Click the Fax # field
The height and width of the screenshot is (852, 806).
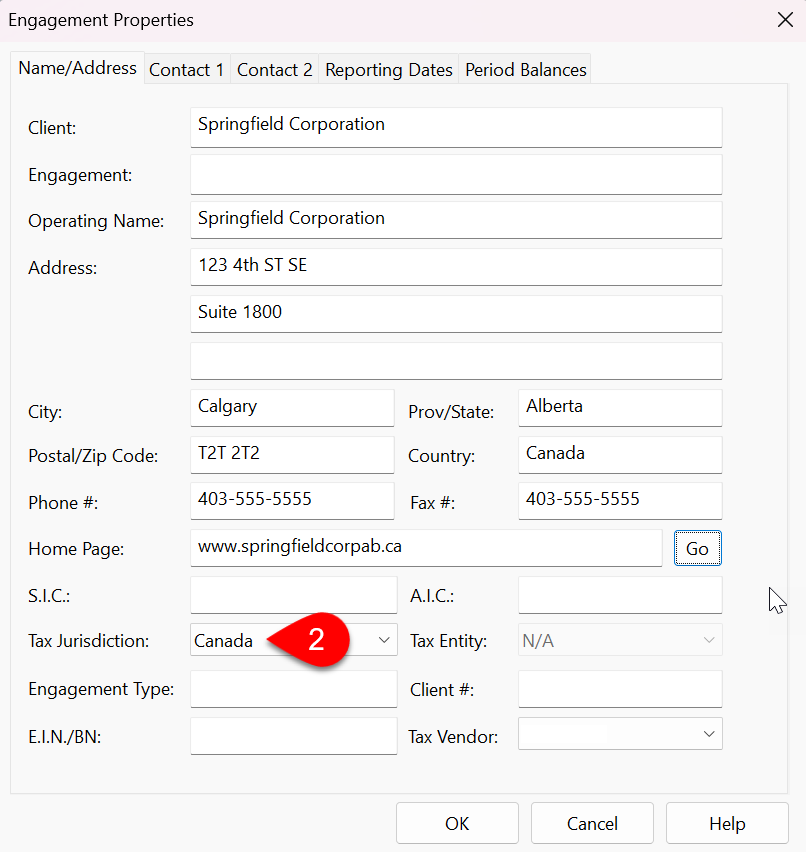pos(619,500)
